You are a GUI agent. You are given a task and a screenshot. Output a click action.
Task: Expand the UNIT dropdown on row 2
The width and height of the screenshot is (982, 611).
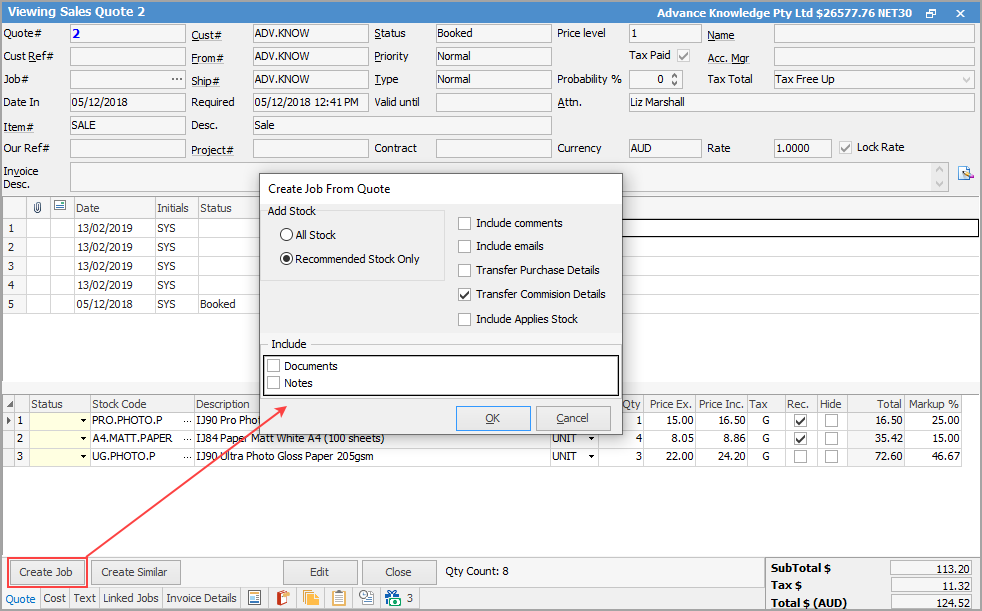point(591,439)
